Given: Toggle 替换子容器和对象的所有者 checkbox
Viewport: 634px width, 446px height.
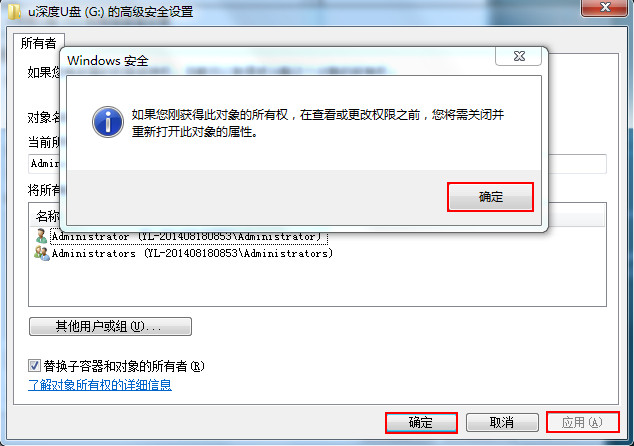Looking at the screenshot, I should click(x=34, y=366).
